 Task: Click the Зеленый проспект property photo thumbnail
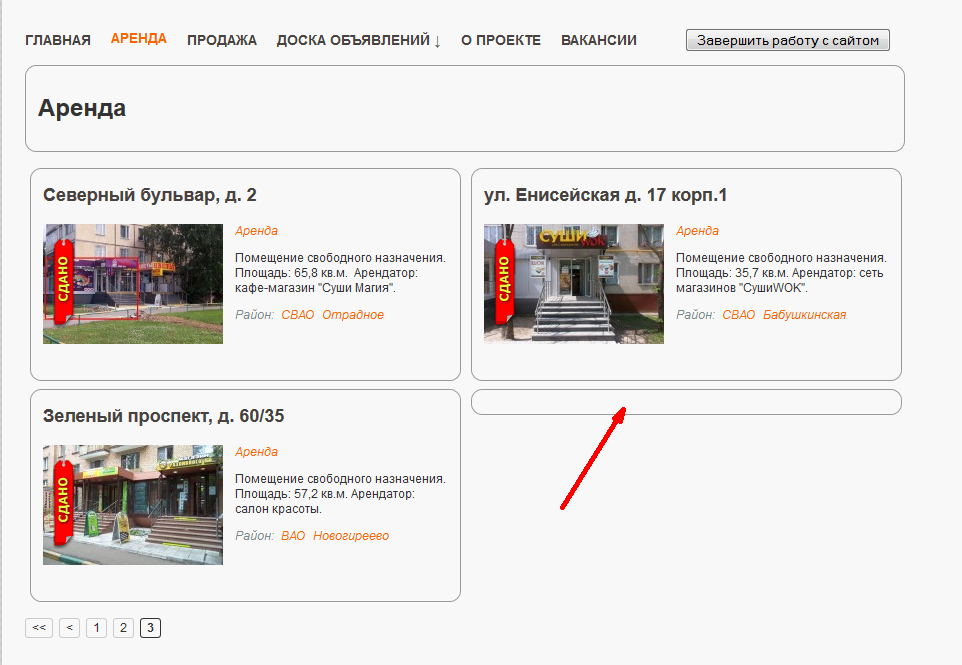click(x=133, y=505)
